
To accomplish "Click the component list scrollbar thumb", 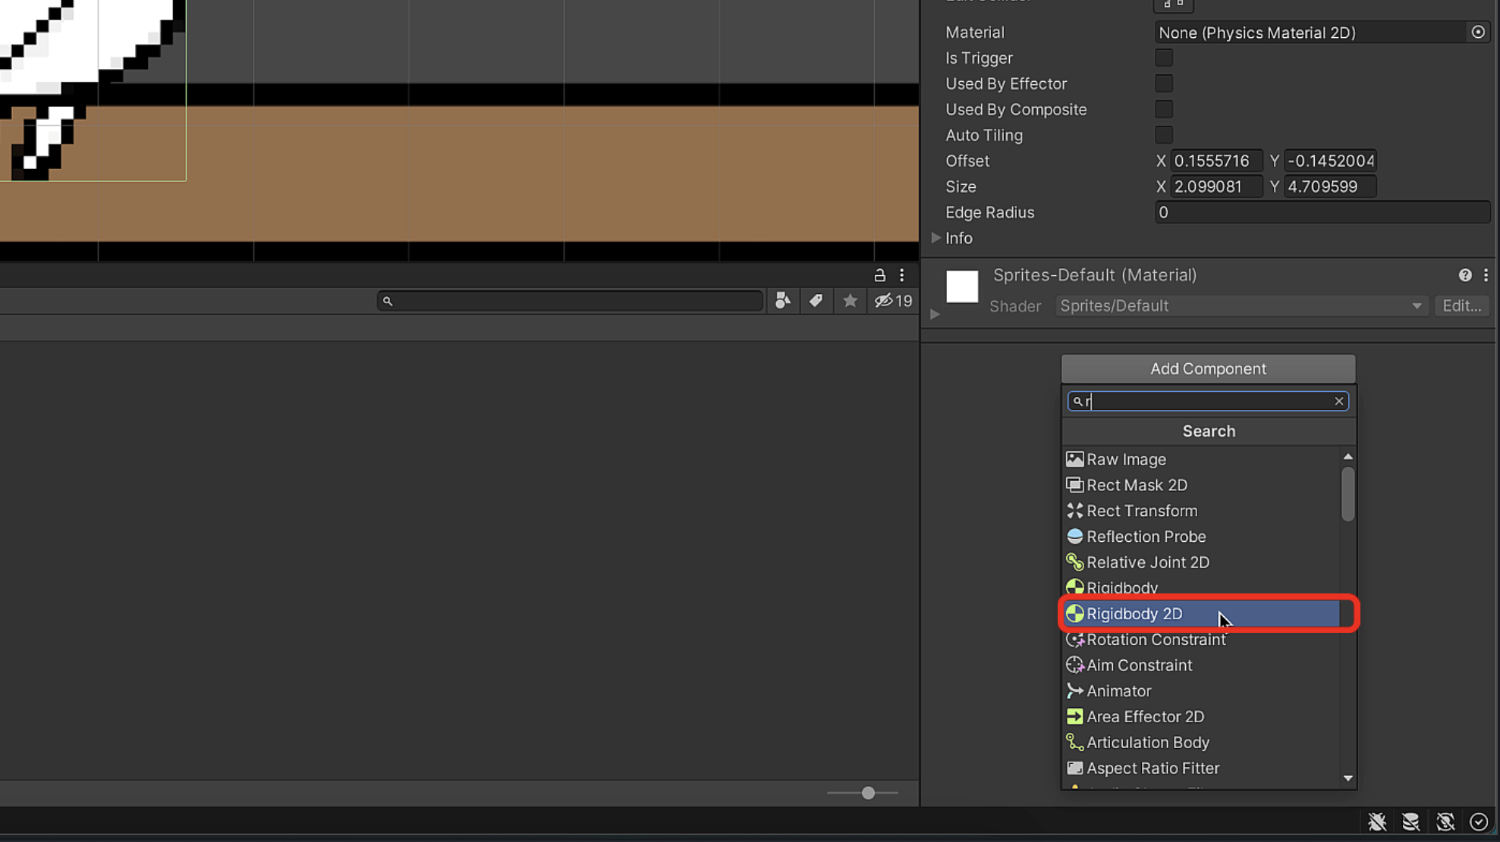I will 1348,494.
